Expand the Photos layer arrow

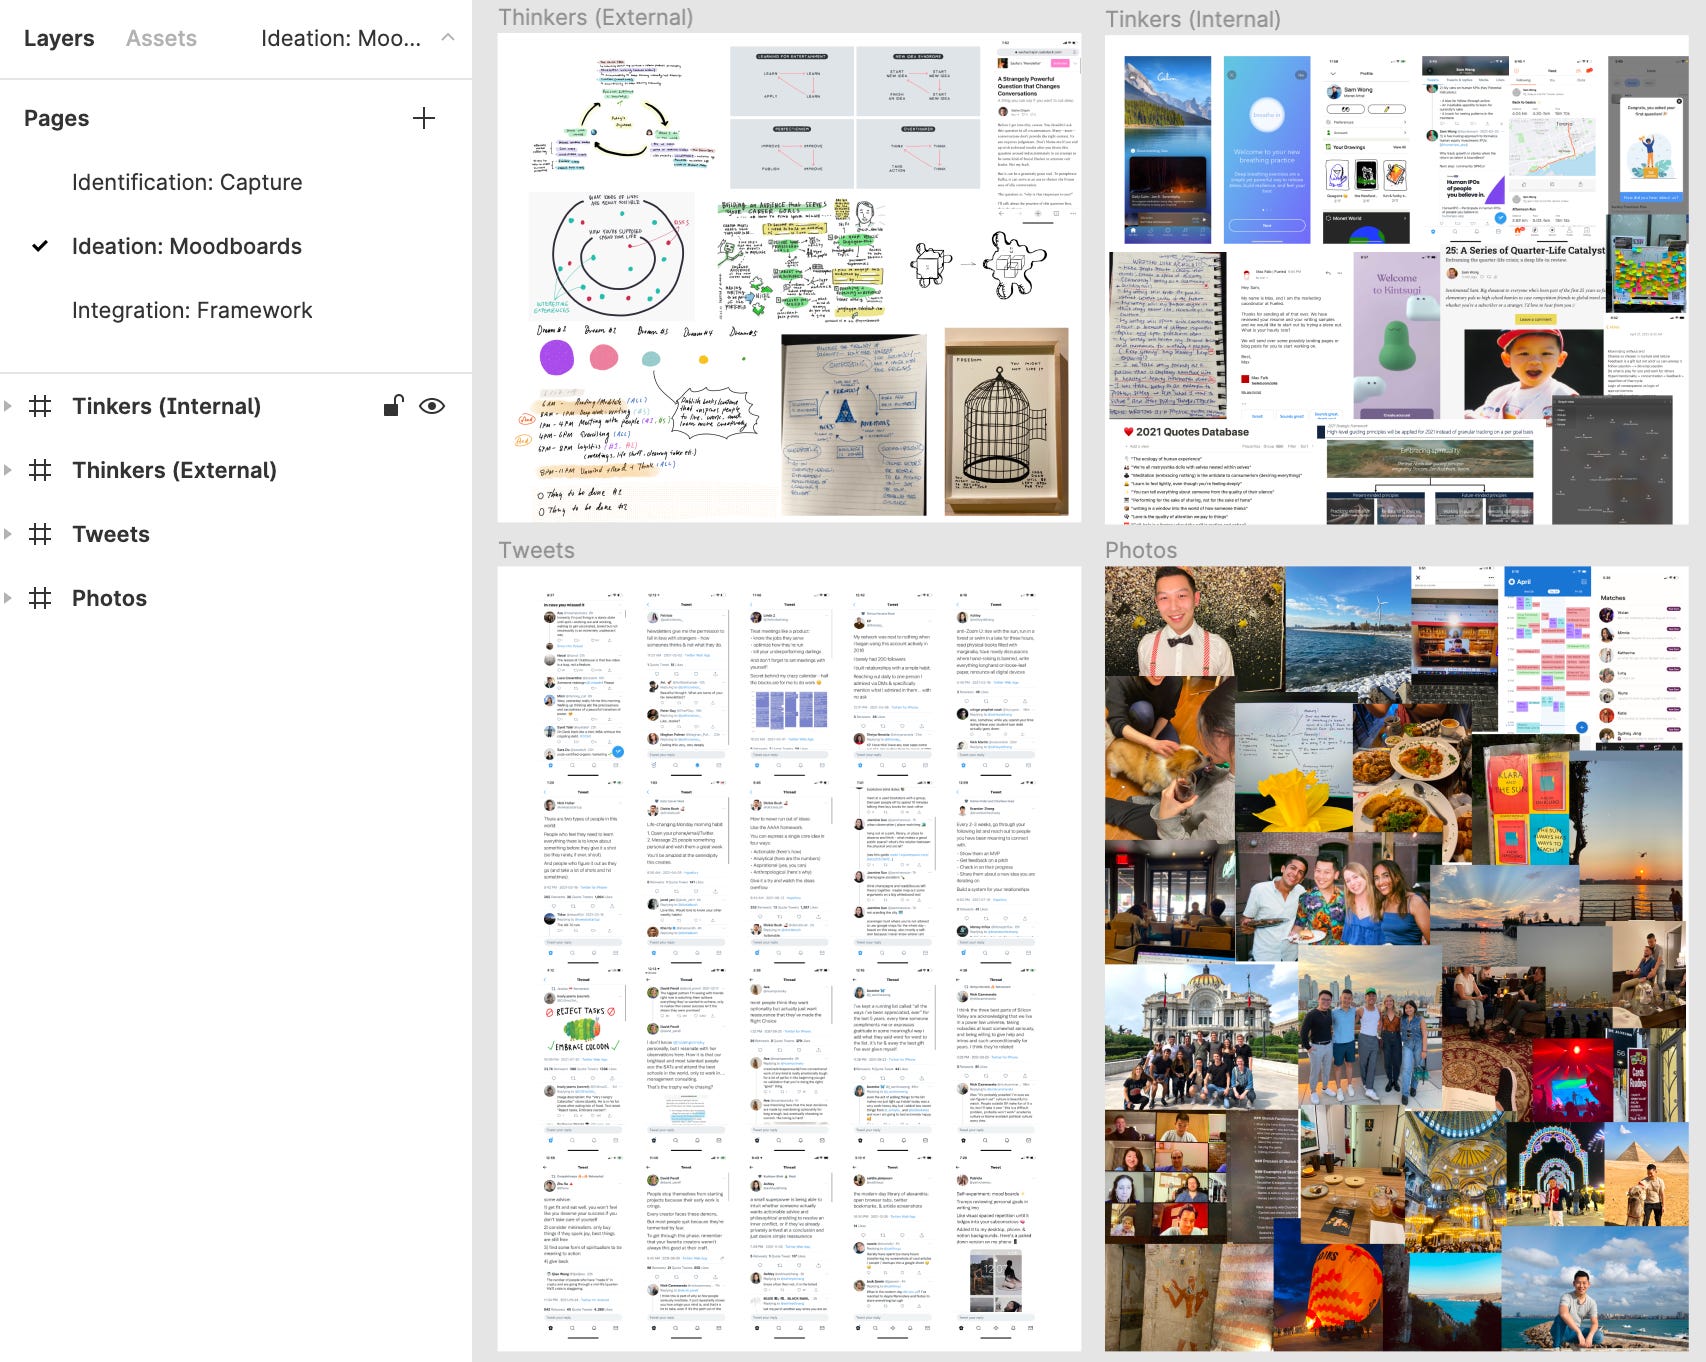(8, 598)
